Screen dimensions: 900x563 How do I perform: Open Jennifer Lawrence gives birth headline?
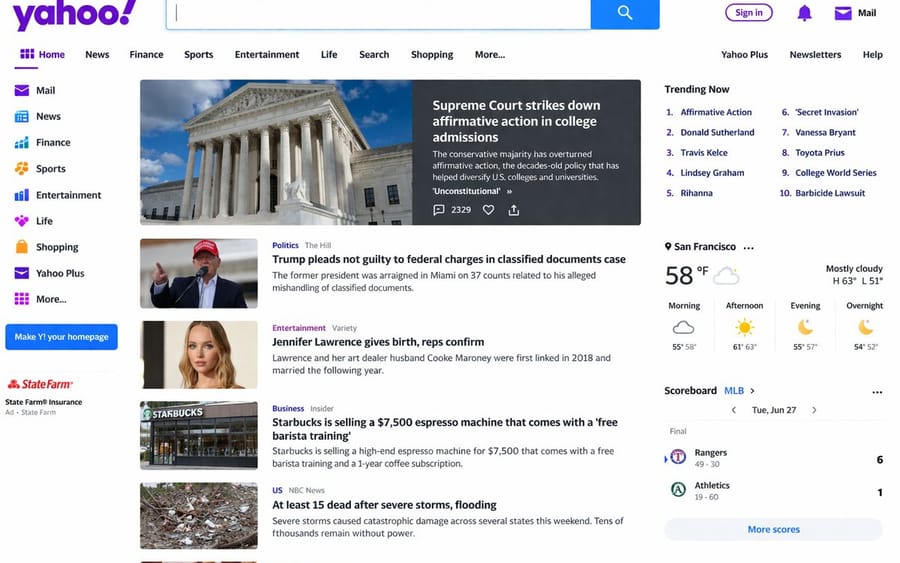click(378, 342)
